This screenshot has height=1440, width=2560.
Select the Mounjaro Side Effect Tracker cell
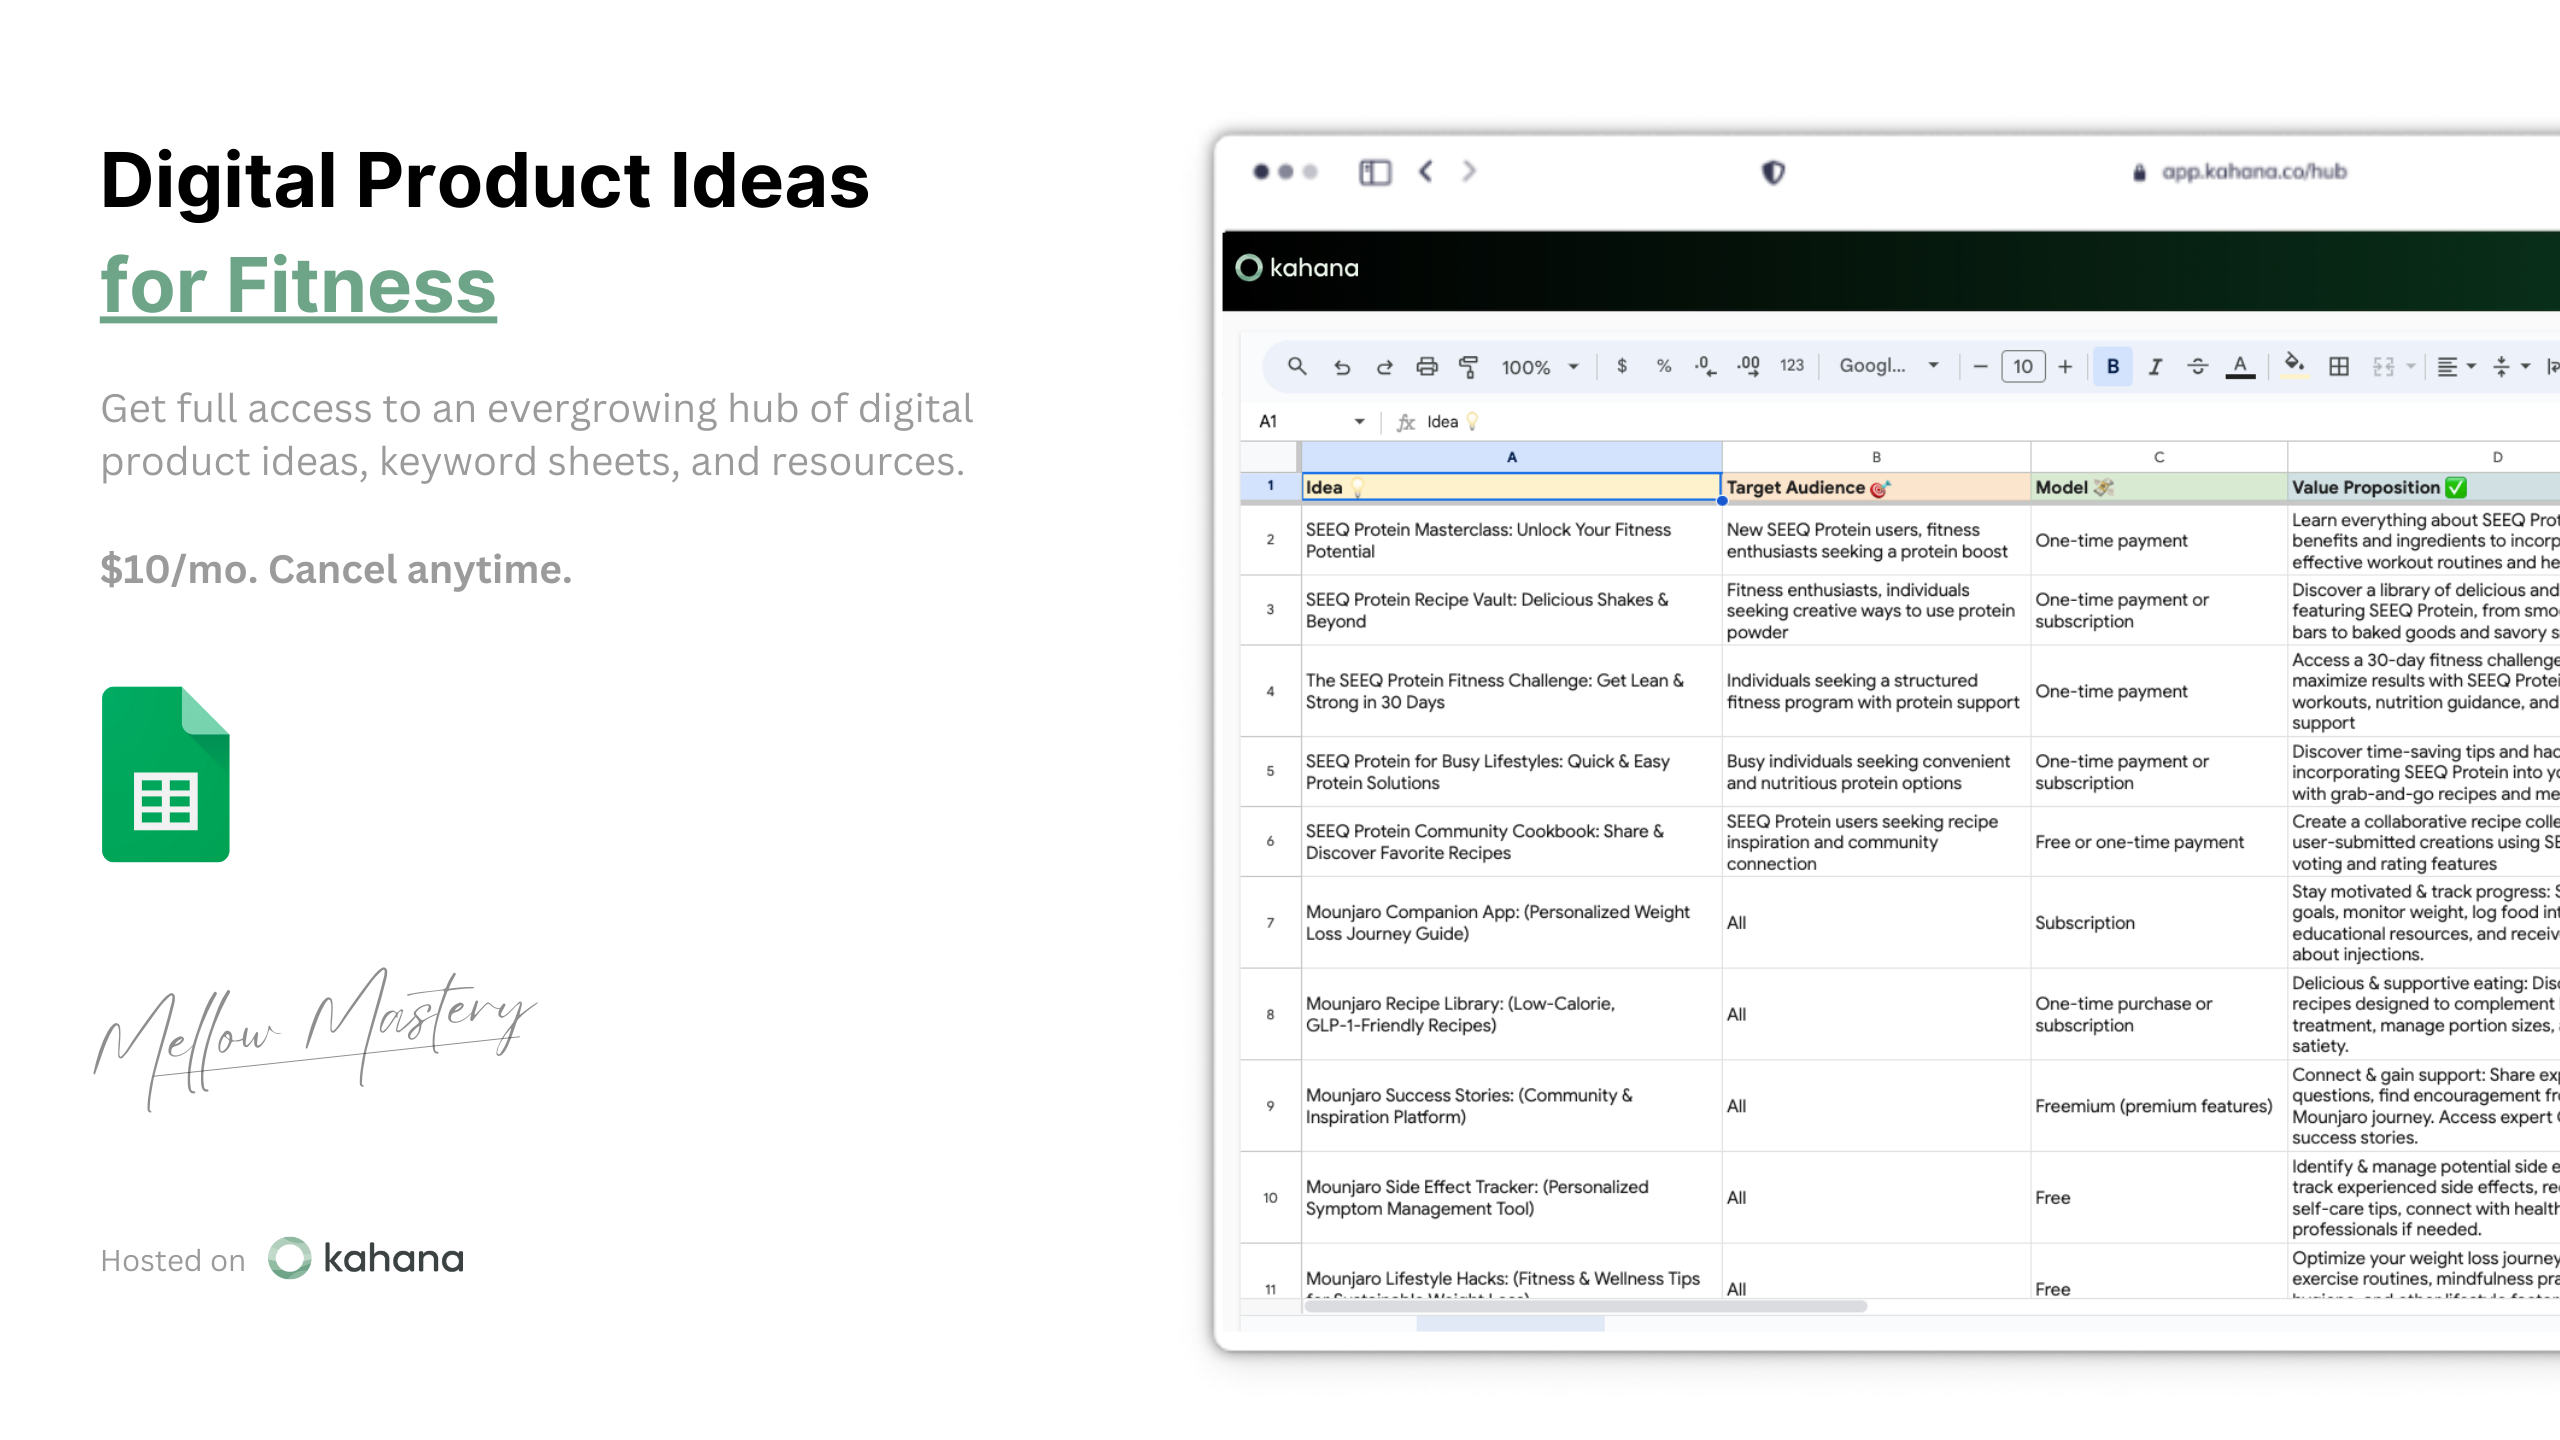point(1511,1197)
